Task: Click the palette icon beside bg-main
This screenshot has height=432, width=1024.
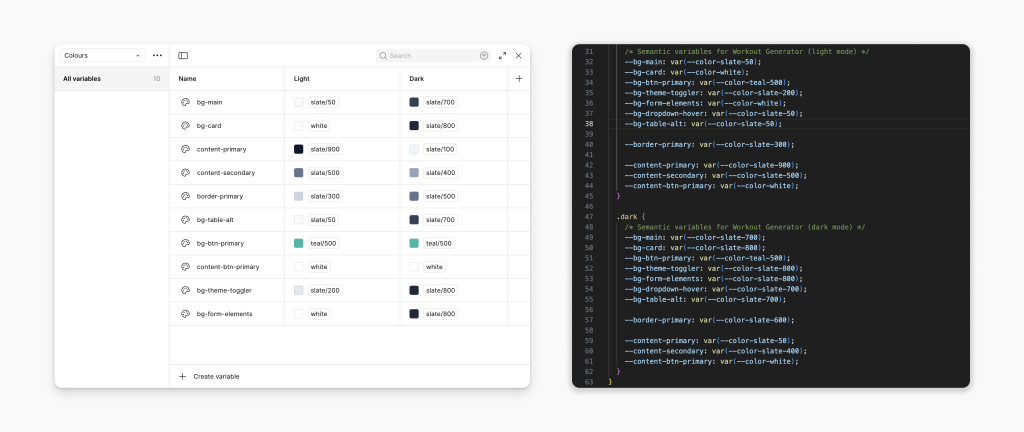Action: [185, 102]
